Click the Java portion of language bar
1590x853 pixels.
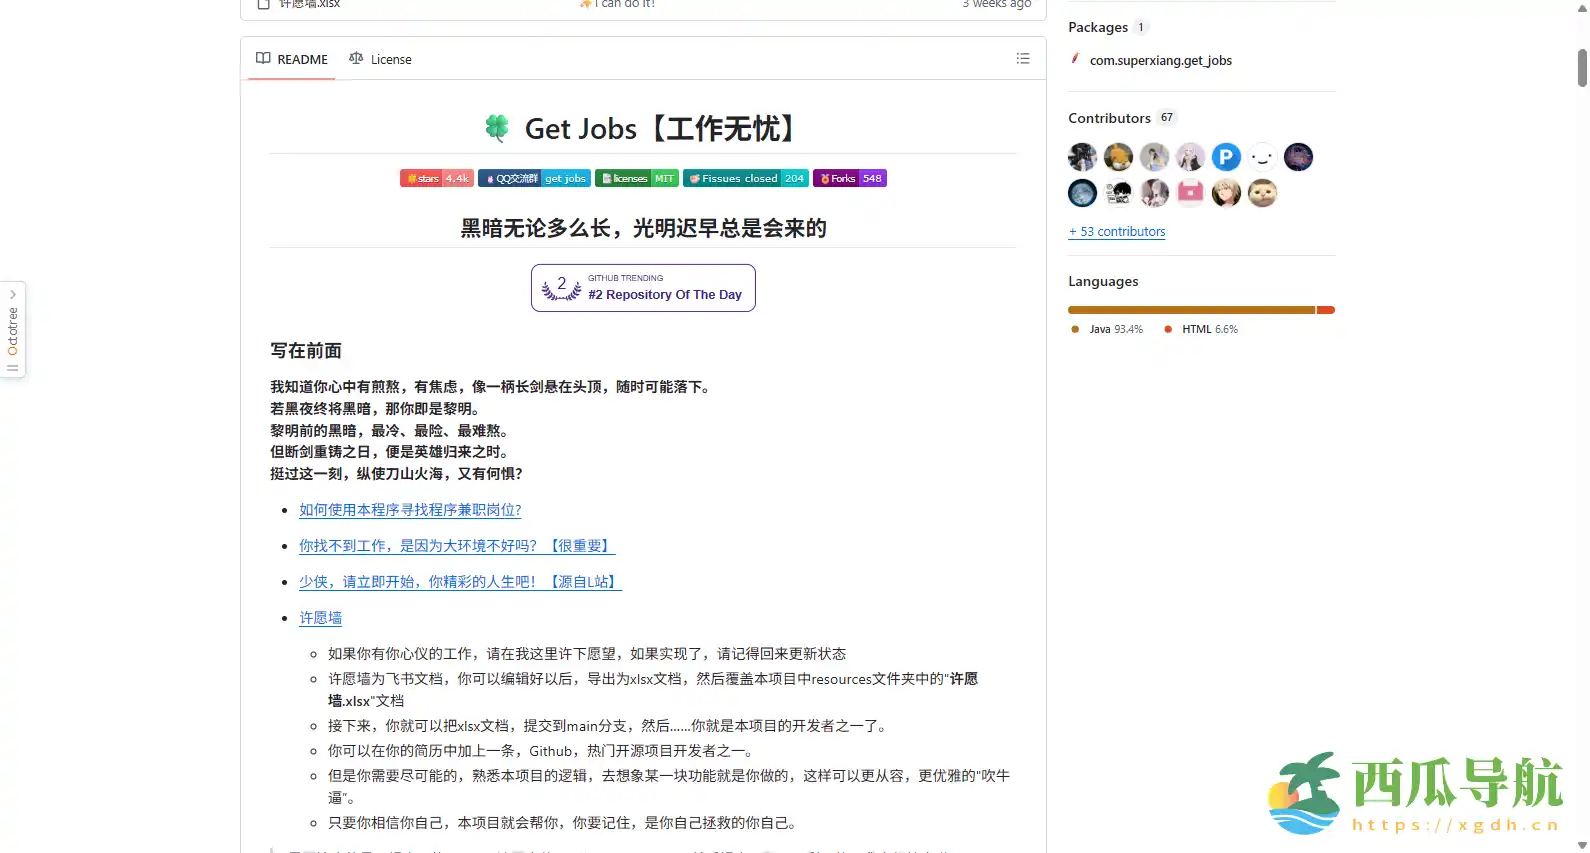point(1190,310)
